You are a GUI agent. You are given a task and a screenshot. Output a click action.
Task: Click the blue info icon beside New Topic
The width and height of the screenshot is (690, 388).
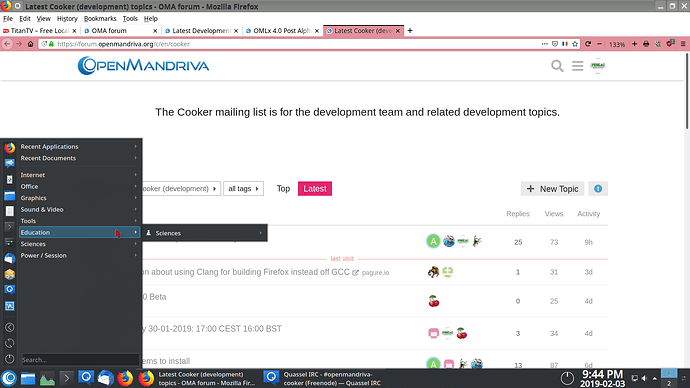pyautogui.click(x=598, y=189)
